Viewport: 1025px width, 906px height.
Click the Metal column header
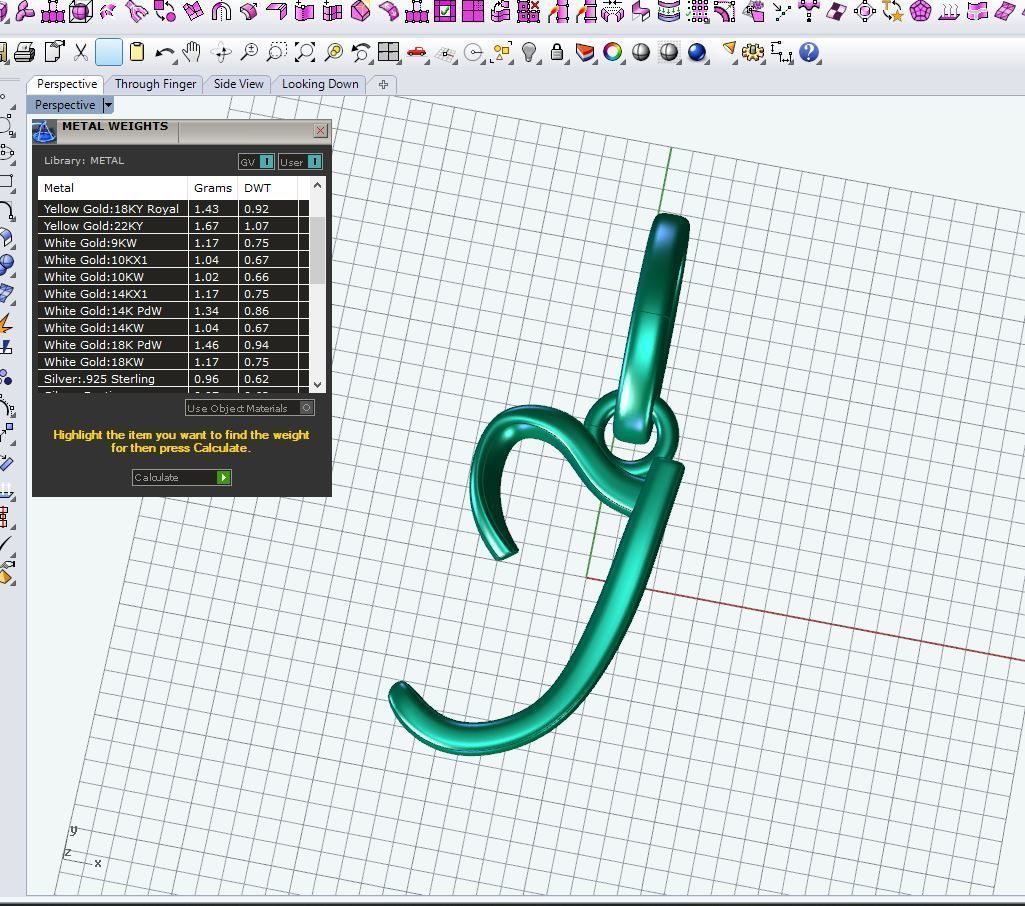[x=112, y=188]
